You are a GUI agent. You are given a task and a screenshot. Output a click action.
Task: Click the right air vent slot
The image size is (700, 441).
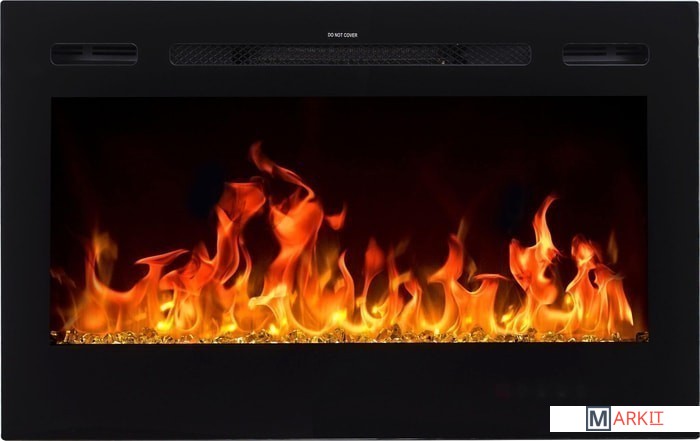[605, 54]
